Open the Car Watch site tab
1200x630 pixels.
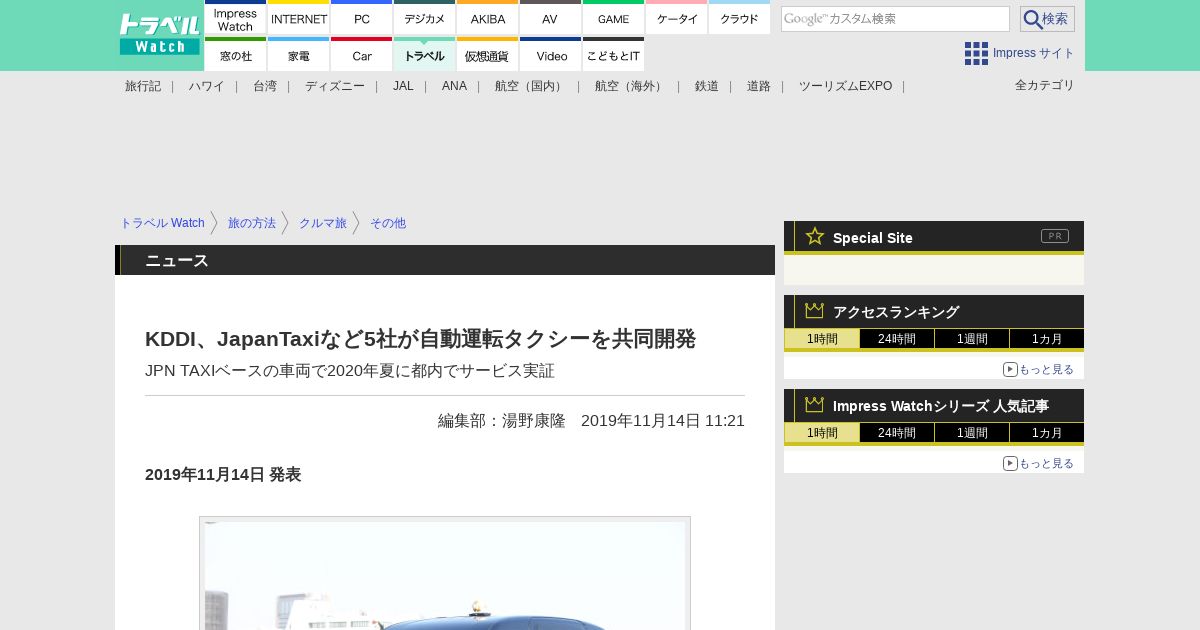pyautogui.click(x=362, y=55)
